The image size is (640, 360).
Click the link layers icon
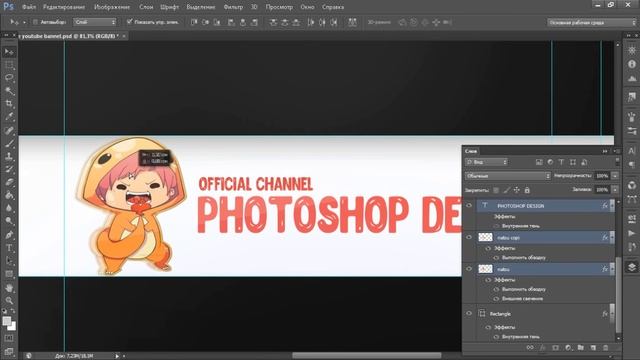click(x=530, y=348)
